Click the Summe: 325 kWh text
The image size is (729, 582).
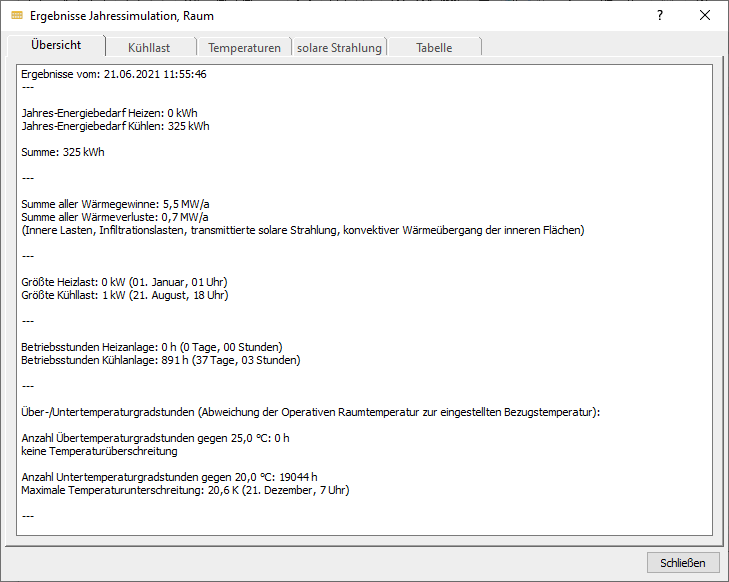(63, 152)
